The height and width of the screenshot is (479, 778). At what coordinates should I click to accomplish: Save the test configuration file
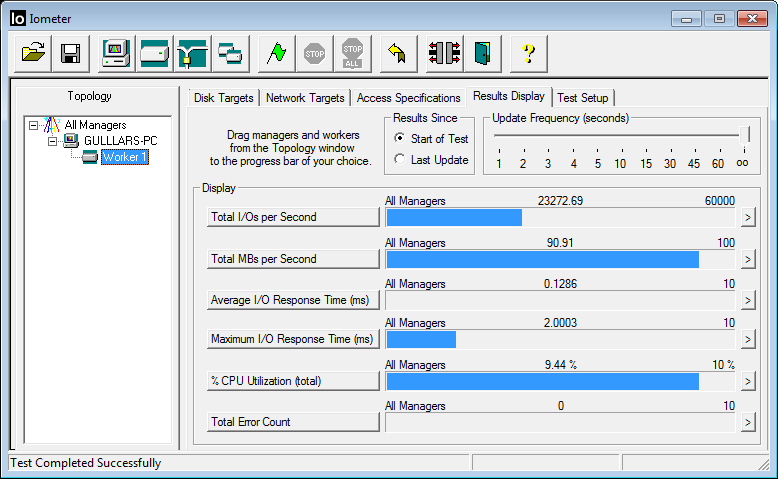coord(70,53)
